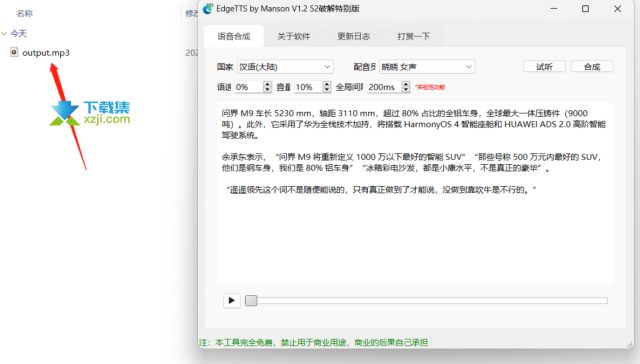Decrease 语速 with the down arrow
The width and height of the screenshot is (640, 364).
tap(267, 90)
